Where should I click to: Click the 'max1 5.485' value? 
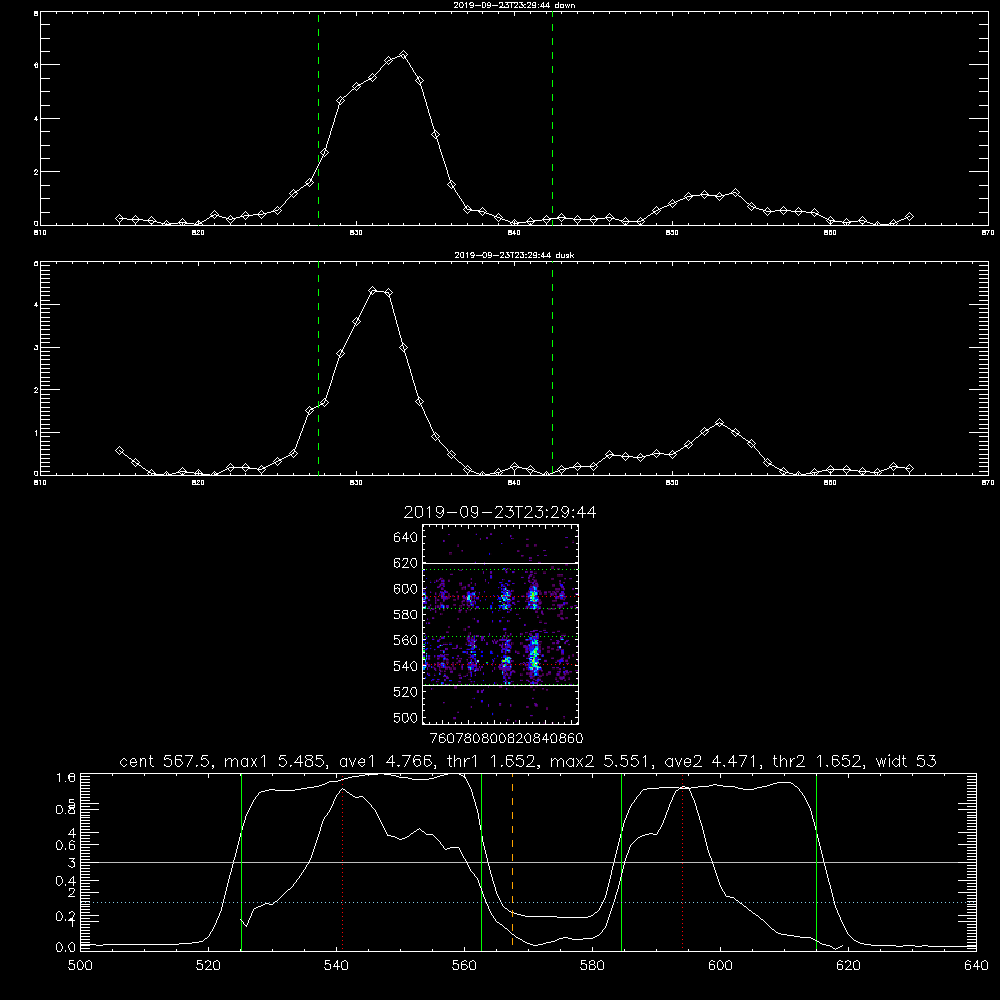tap(274, 761)
